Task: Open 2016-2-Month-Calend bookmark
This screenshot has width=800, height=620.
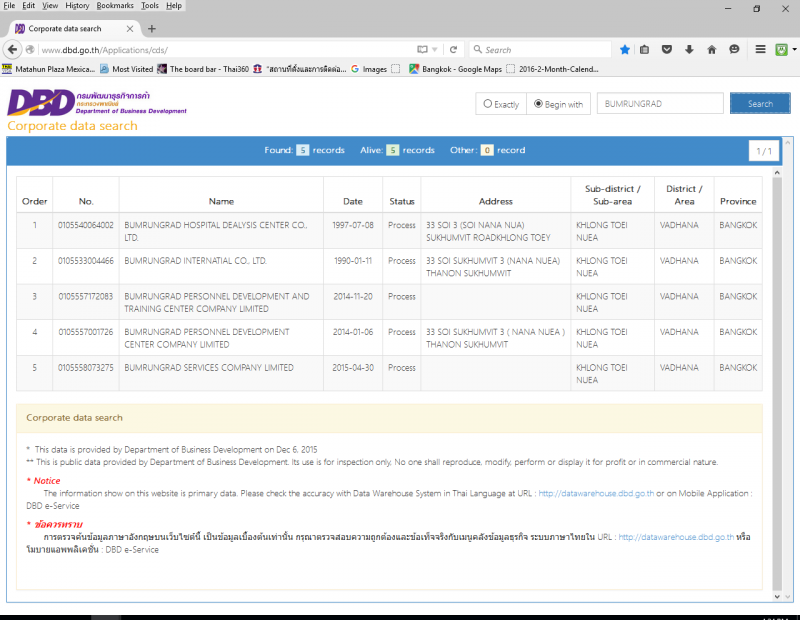Action: click(553, 69)
